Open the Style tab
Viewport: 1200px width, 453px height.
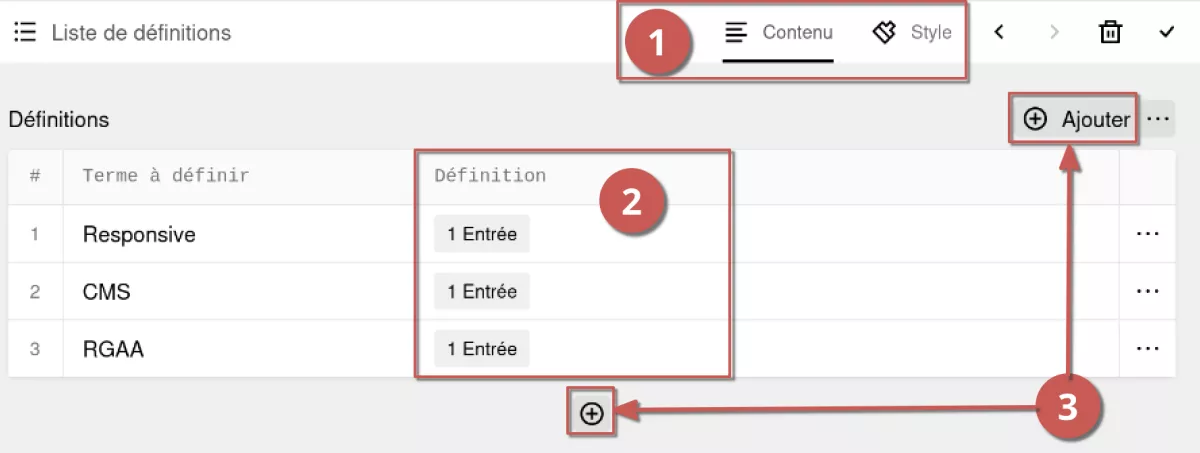[x=912, y=32]
